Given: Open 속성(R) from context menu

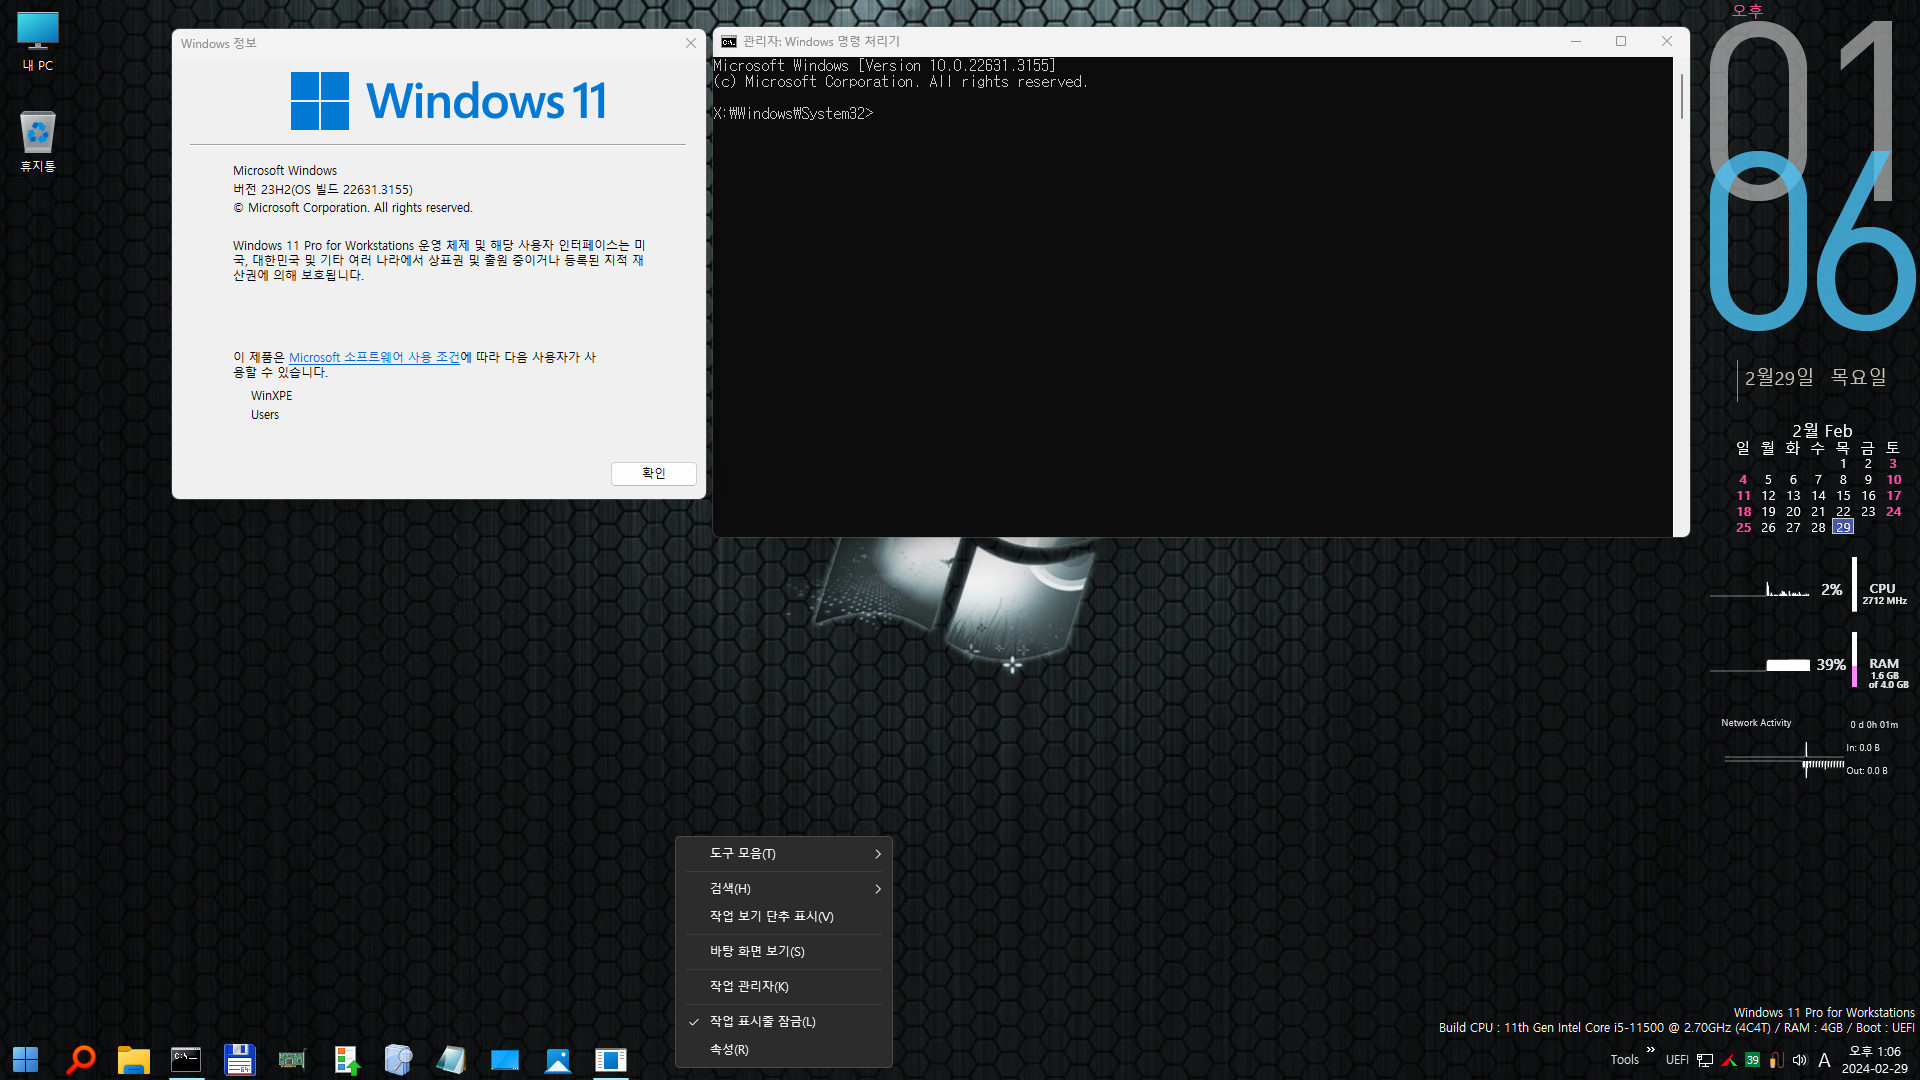Looking at the screenshot, I should click(784, 1050).
